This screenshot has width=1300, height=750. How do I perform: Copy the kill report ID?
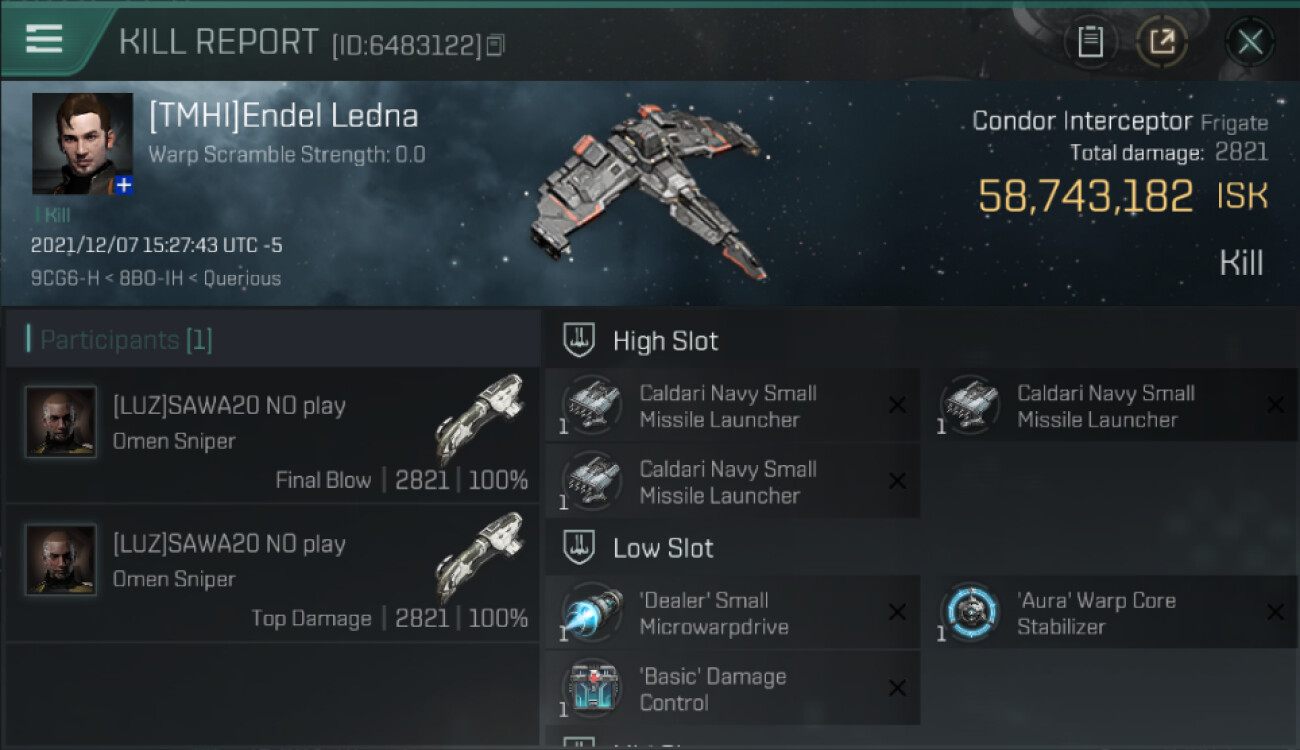point(496,45)
